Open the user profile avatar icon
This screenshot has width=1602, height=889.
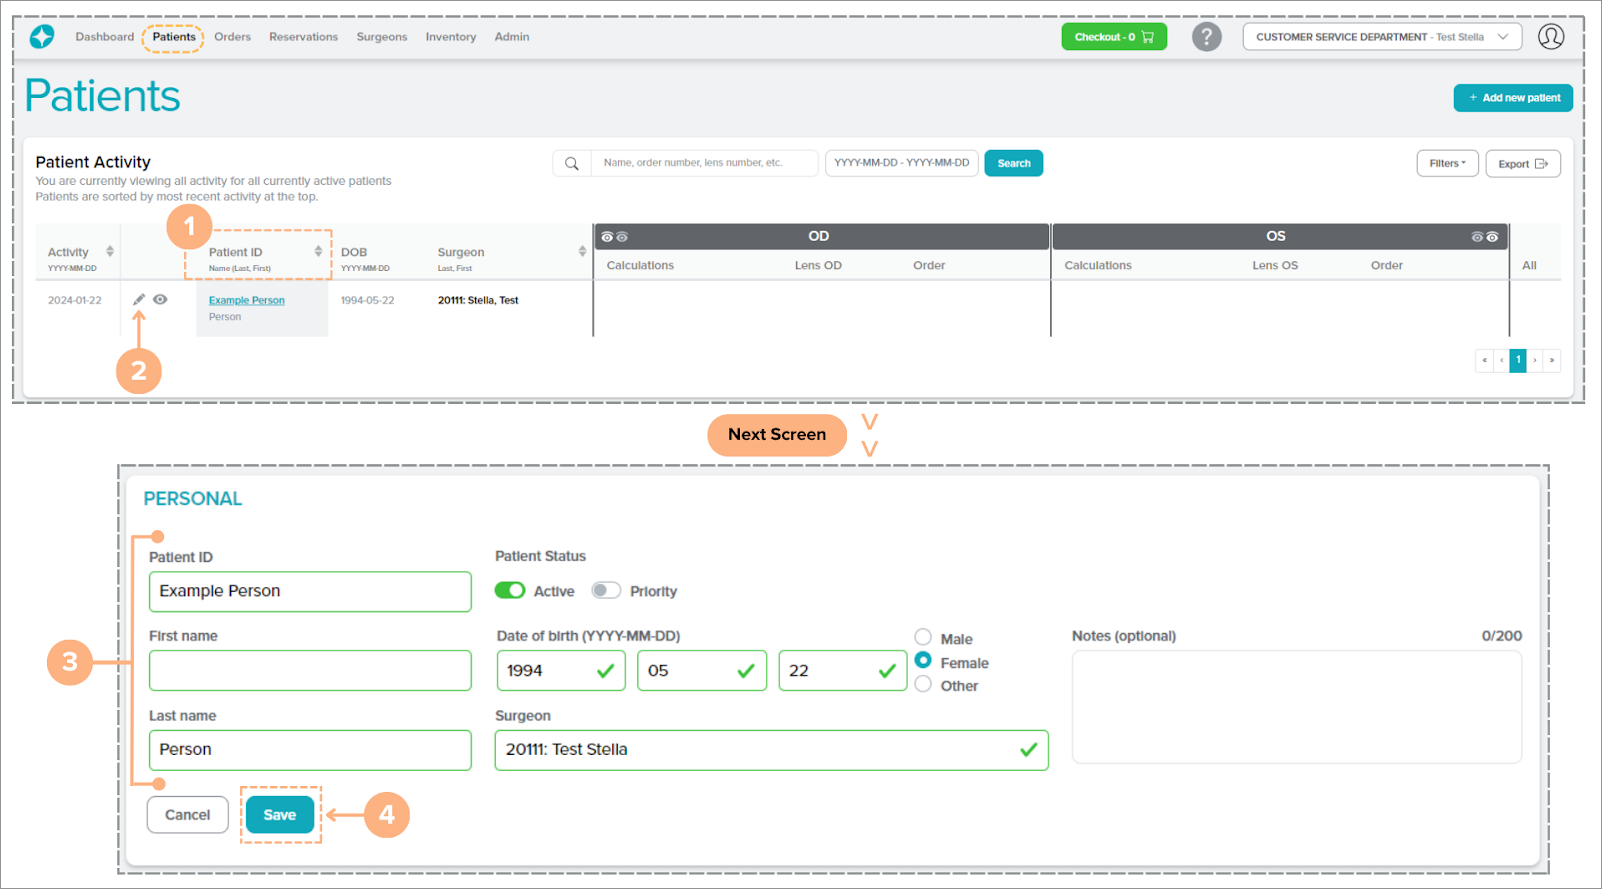[1550, 37]
